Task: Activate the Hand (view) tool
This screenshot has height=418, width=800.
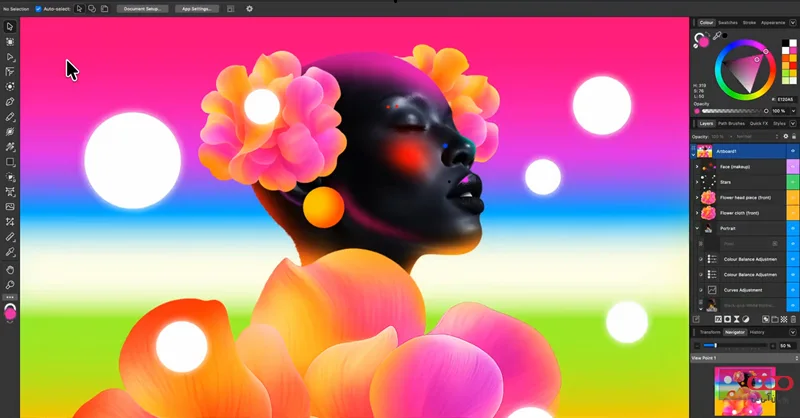Action: 10,269
